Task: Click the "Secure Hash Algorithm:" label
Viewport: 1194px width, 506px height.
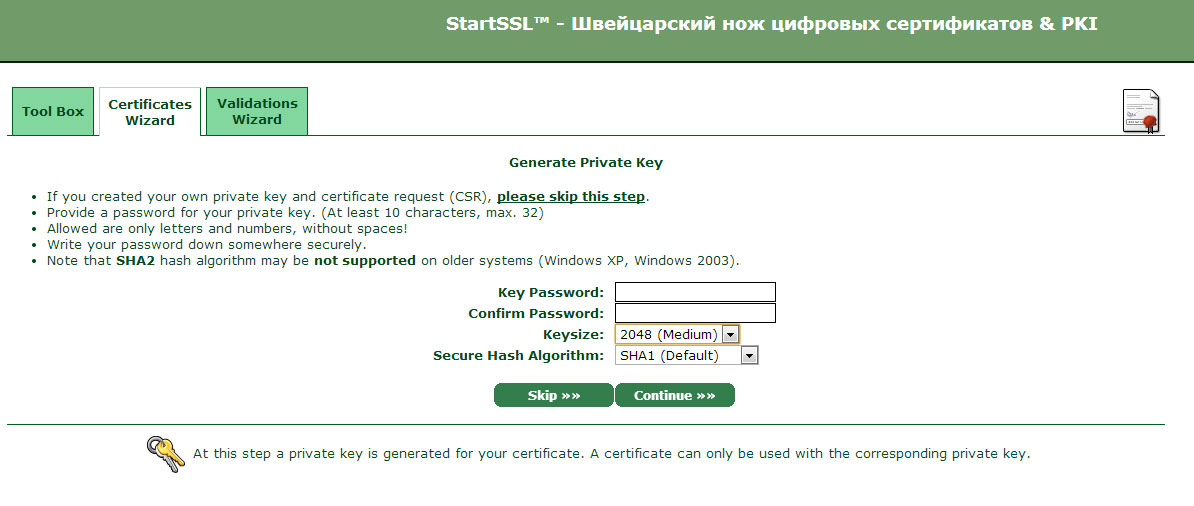Action: [518, 355]
